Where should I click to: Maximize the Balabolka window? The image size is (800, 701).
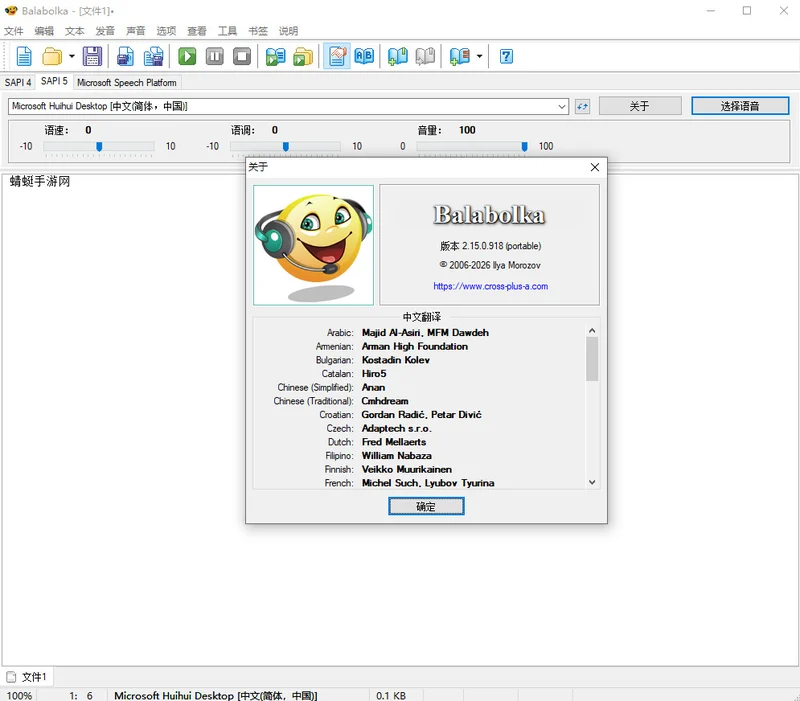click(747, 10)
